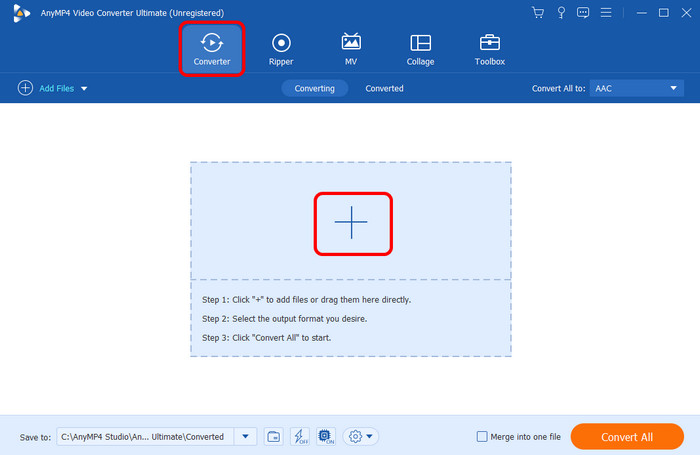Open the MV maker tab

pyautogui.click(x=351, y=49)
